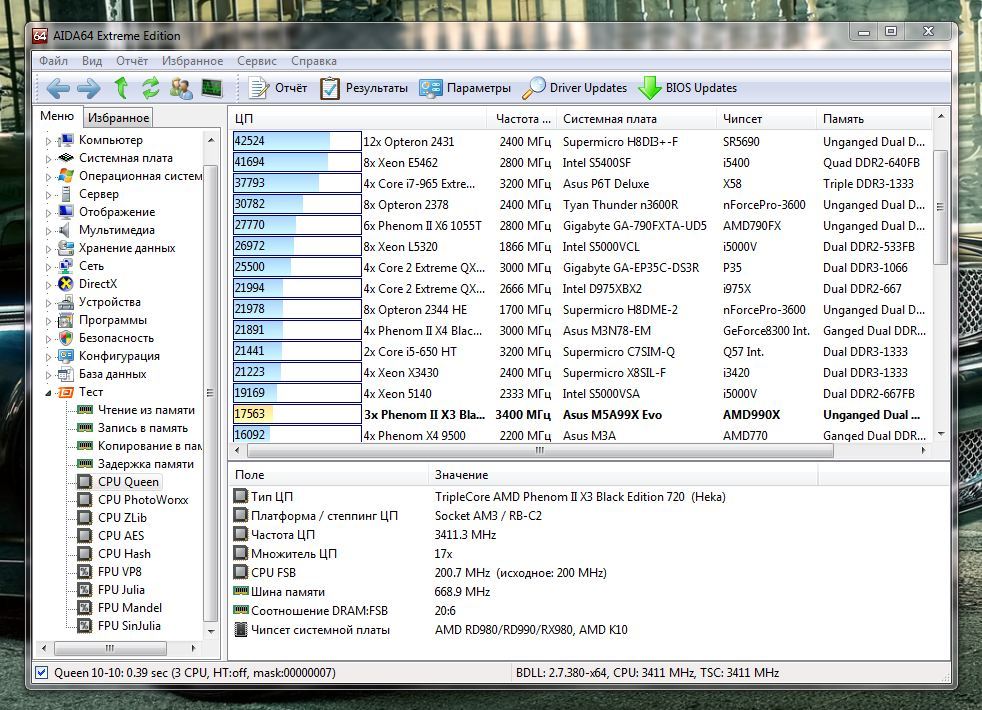Expand the Хранение данных tree node
This screenshot has width=982, height=710.
49,249
